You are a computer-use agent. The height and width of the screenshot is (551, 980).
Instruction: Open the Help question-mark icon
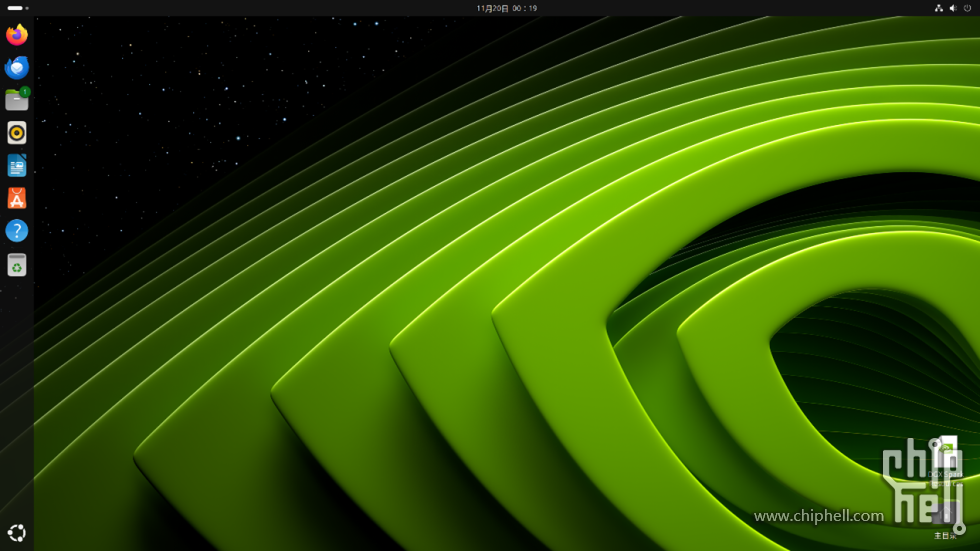pyautogui.click(x=17, y=231)
